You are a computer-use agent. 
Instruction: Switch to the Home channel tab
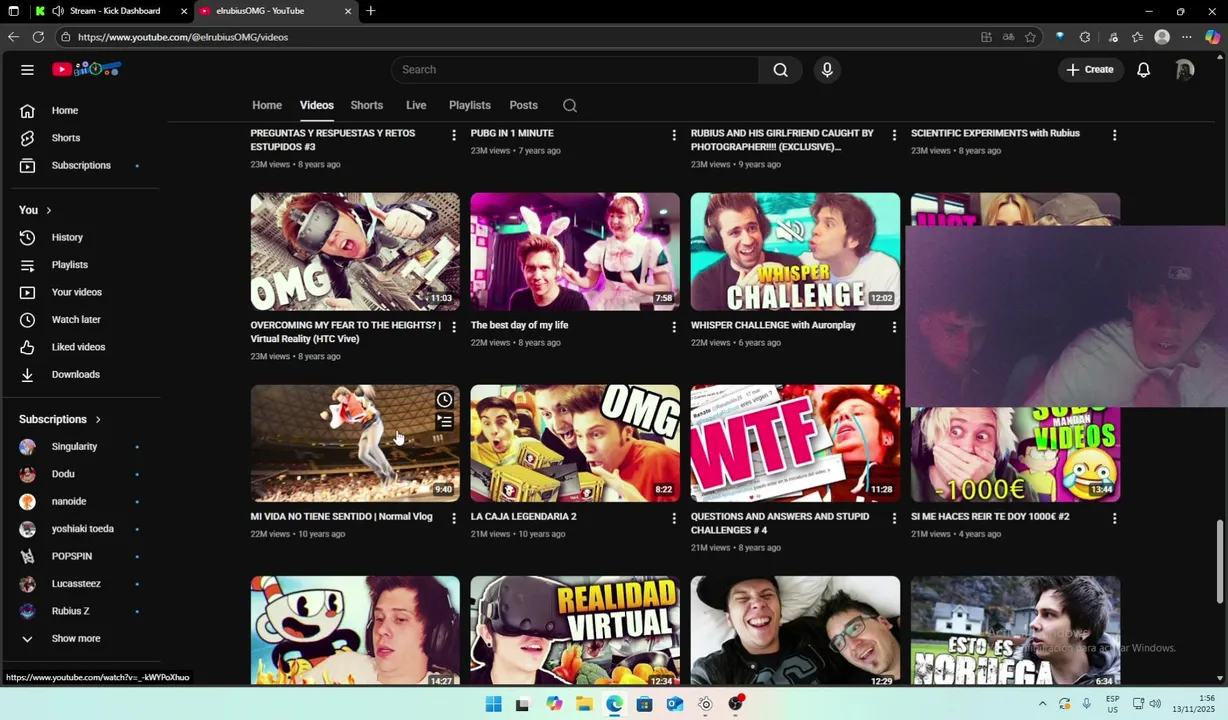pos(267,106)
